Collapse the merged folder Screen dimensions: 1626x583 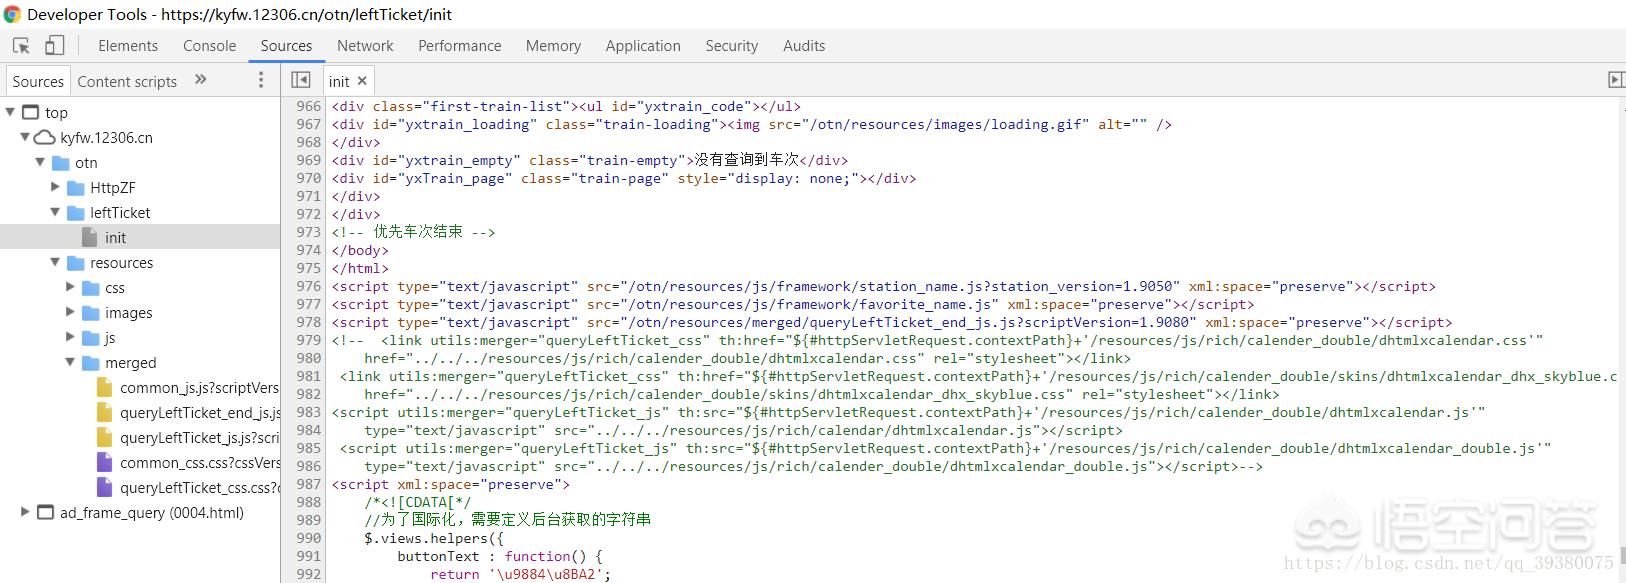(71, 362)
